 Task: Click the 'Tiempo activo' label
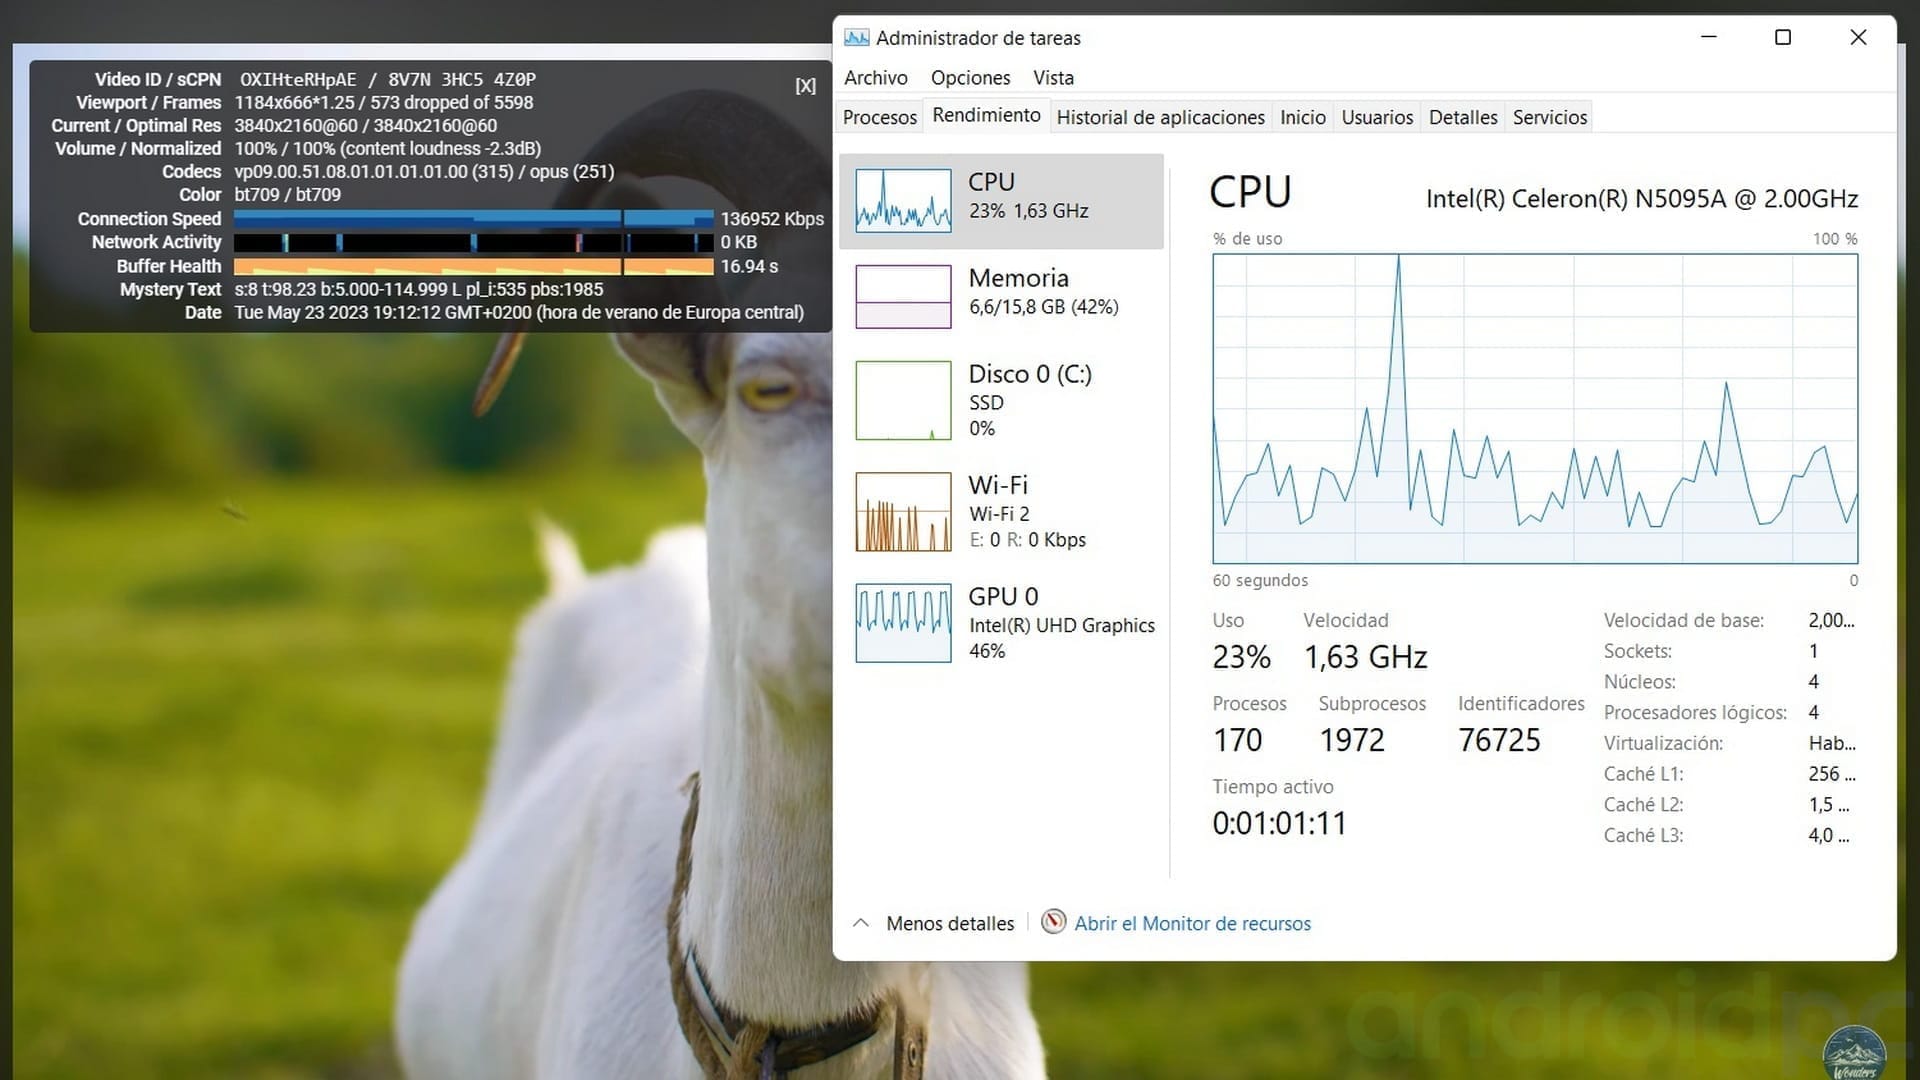click(x=1273, y=787)
